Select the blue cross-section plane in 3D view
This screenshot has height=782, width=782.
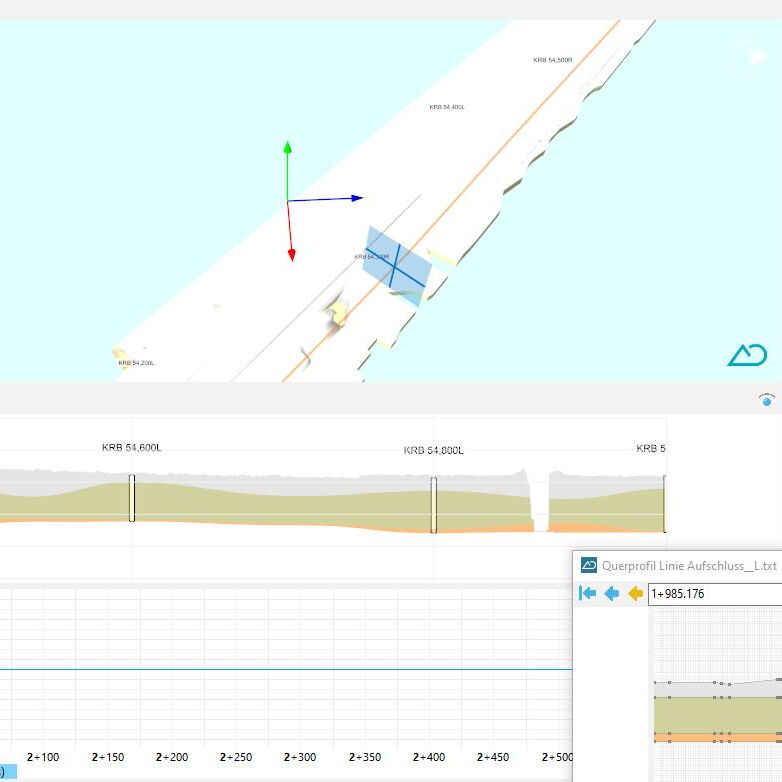pyautogui.click(x=397, y=265)
